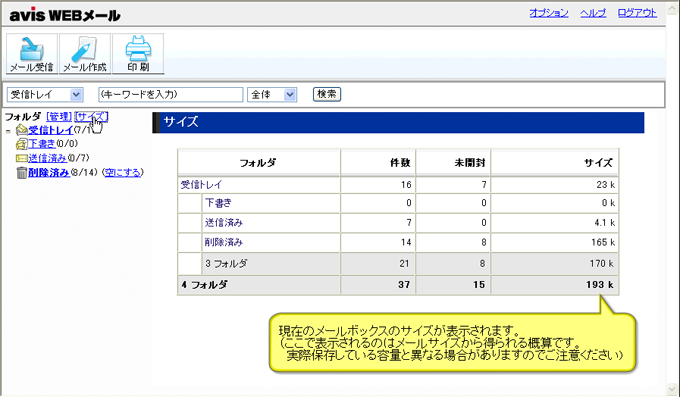Click the 4 フォルダ total row label
680x397 pixels.
pyautogui.click(x=204, y=285)
